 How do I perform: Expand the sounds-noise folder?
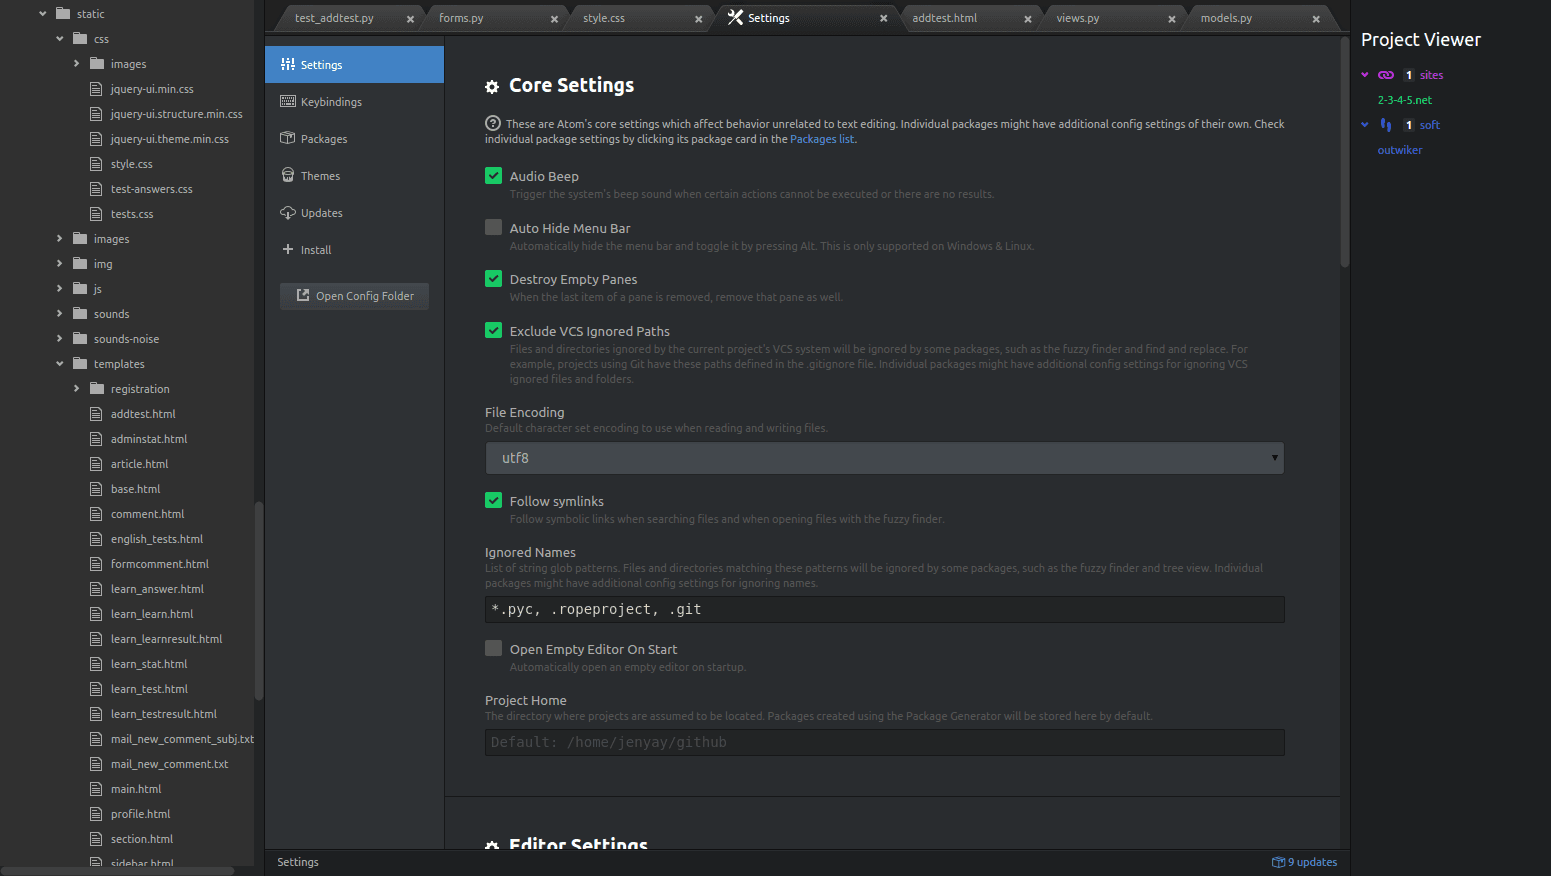(60, 339)
